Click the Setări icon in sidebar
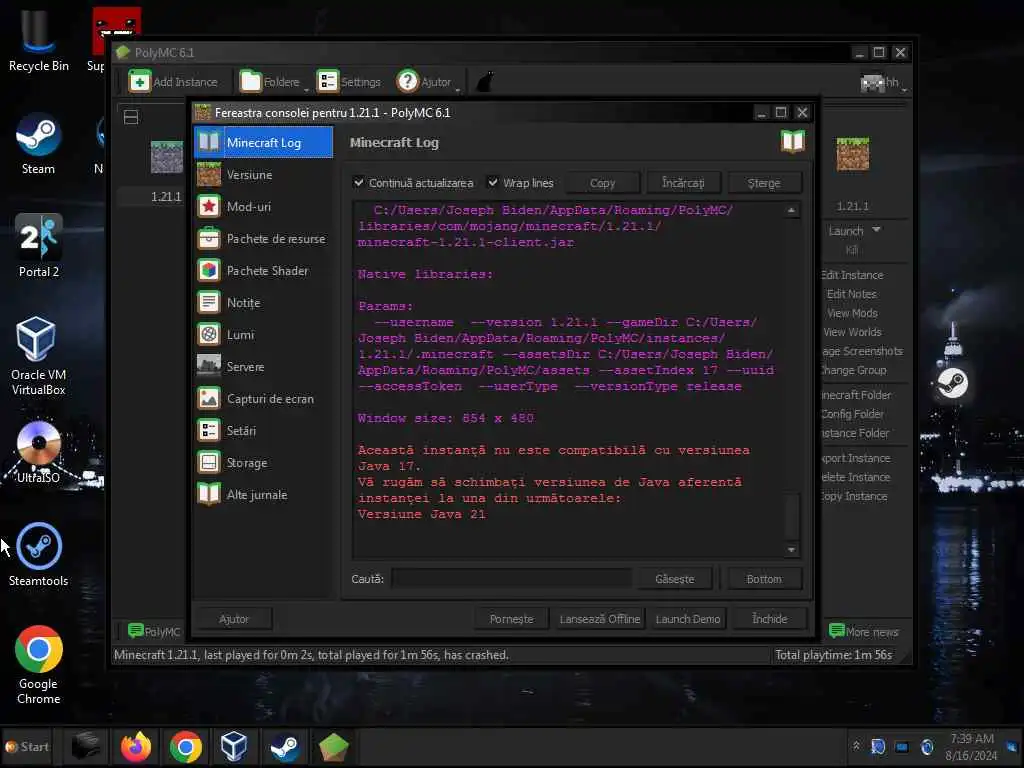Image resolution: width=1024 pixels, height=768 pixels. [209, 430]
